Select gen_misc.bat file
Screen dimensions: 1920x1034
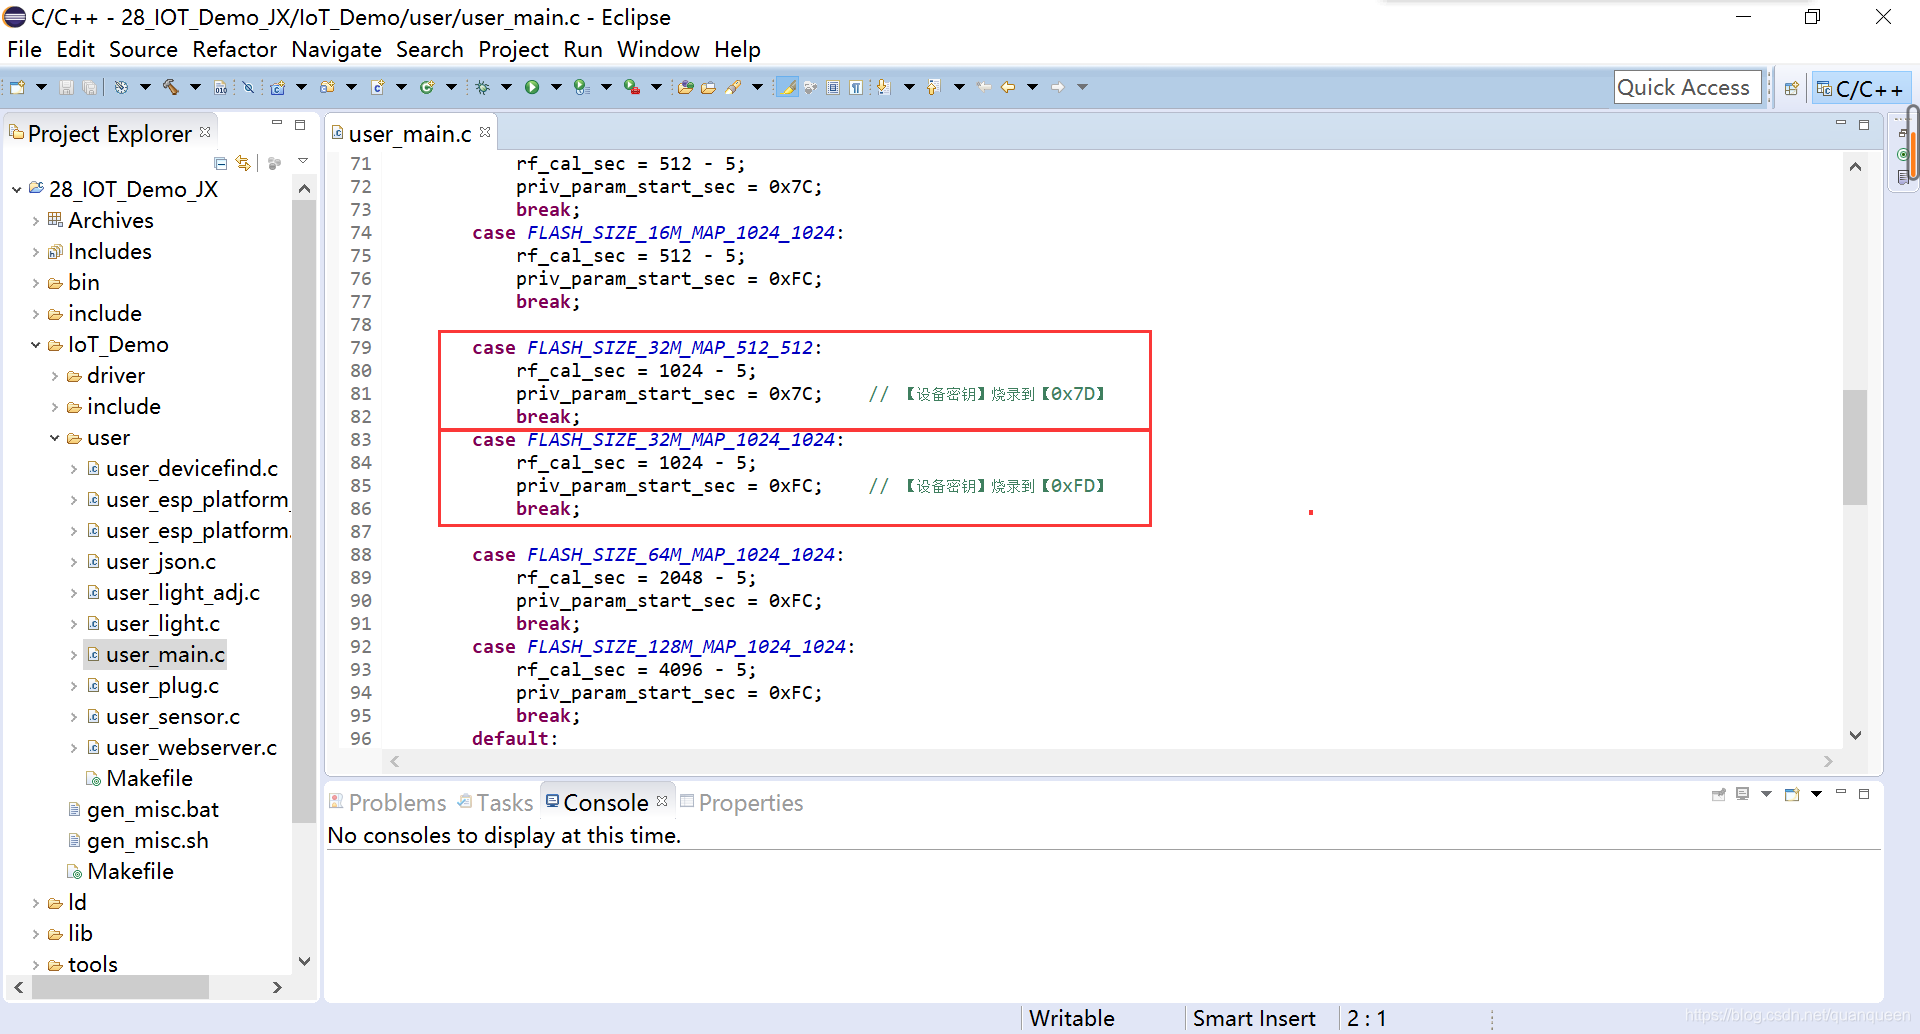[x=152, y=809]
